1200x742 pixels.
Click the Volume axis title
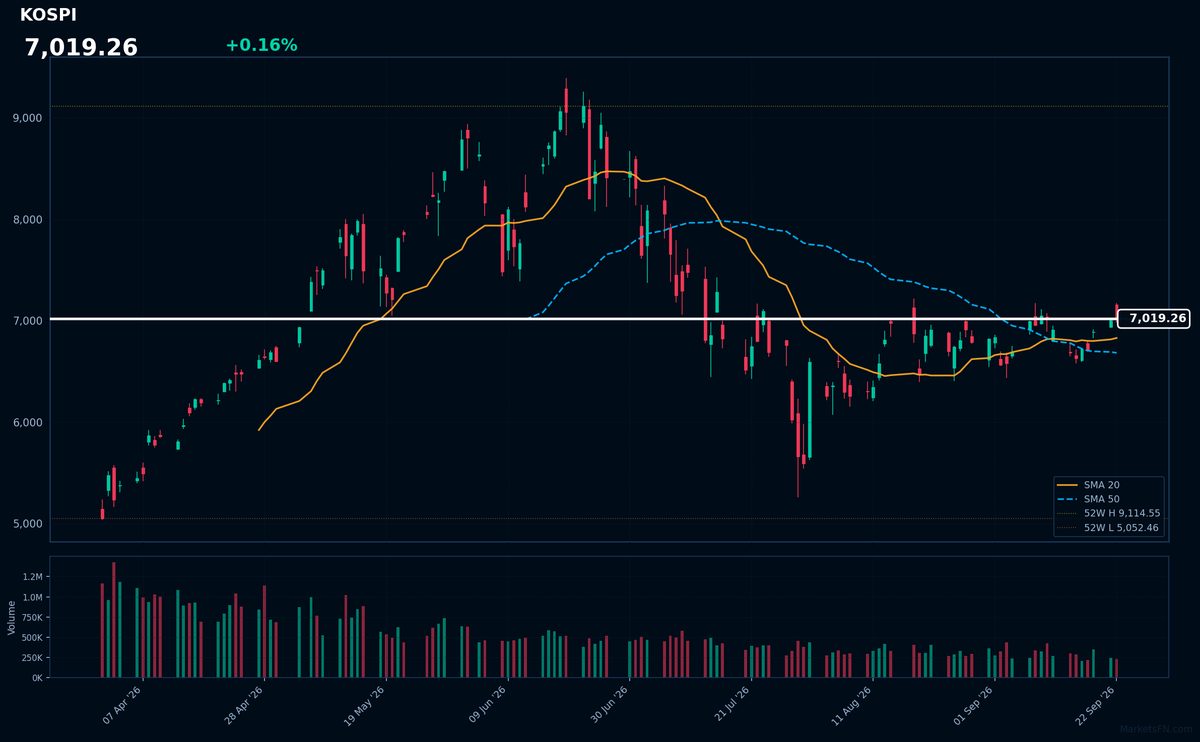coord(12,618)
